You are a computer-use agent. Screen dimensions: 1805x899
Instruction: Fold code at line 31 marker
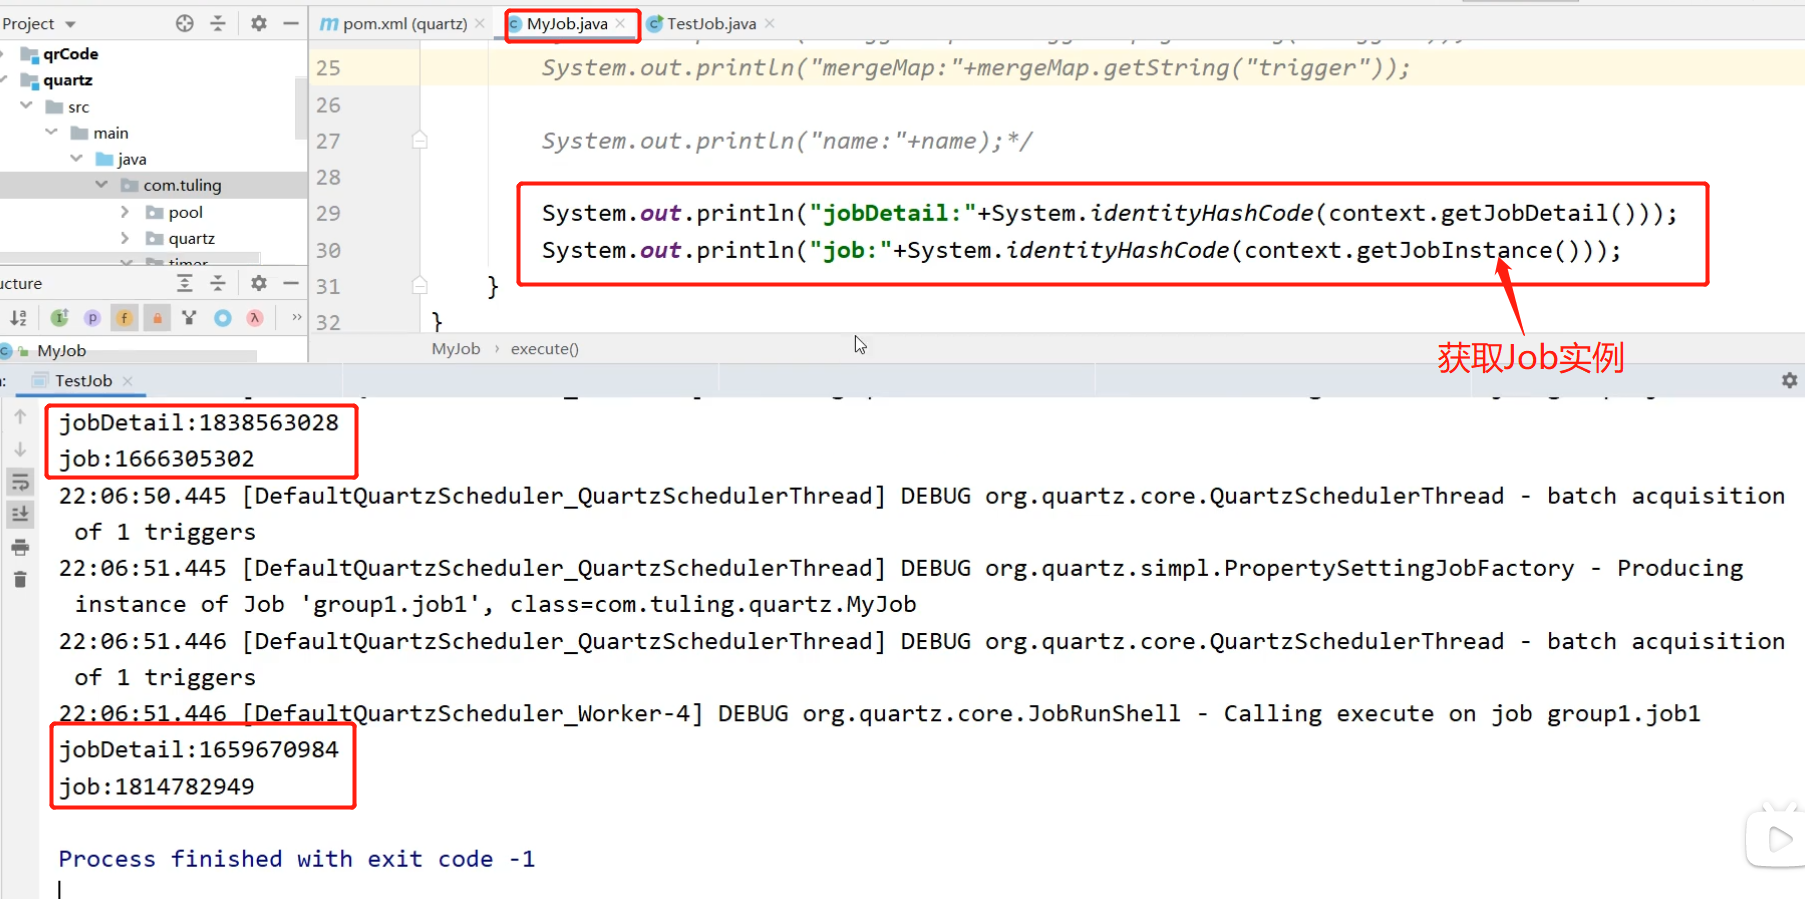tap(420, 285)
